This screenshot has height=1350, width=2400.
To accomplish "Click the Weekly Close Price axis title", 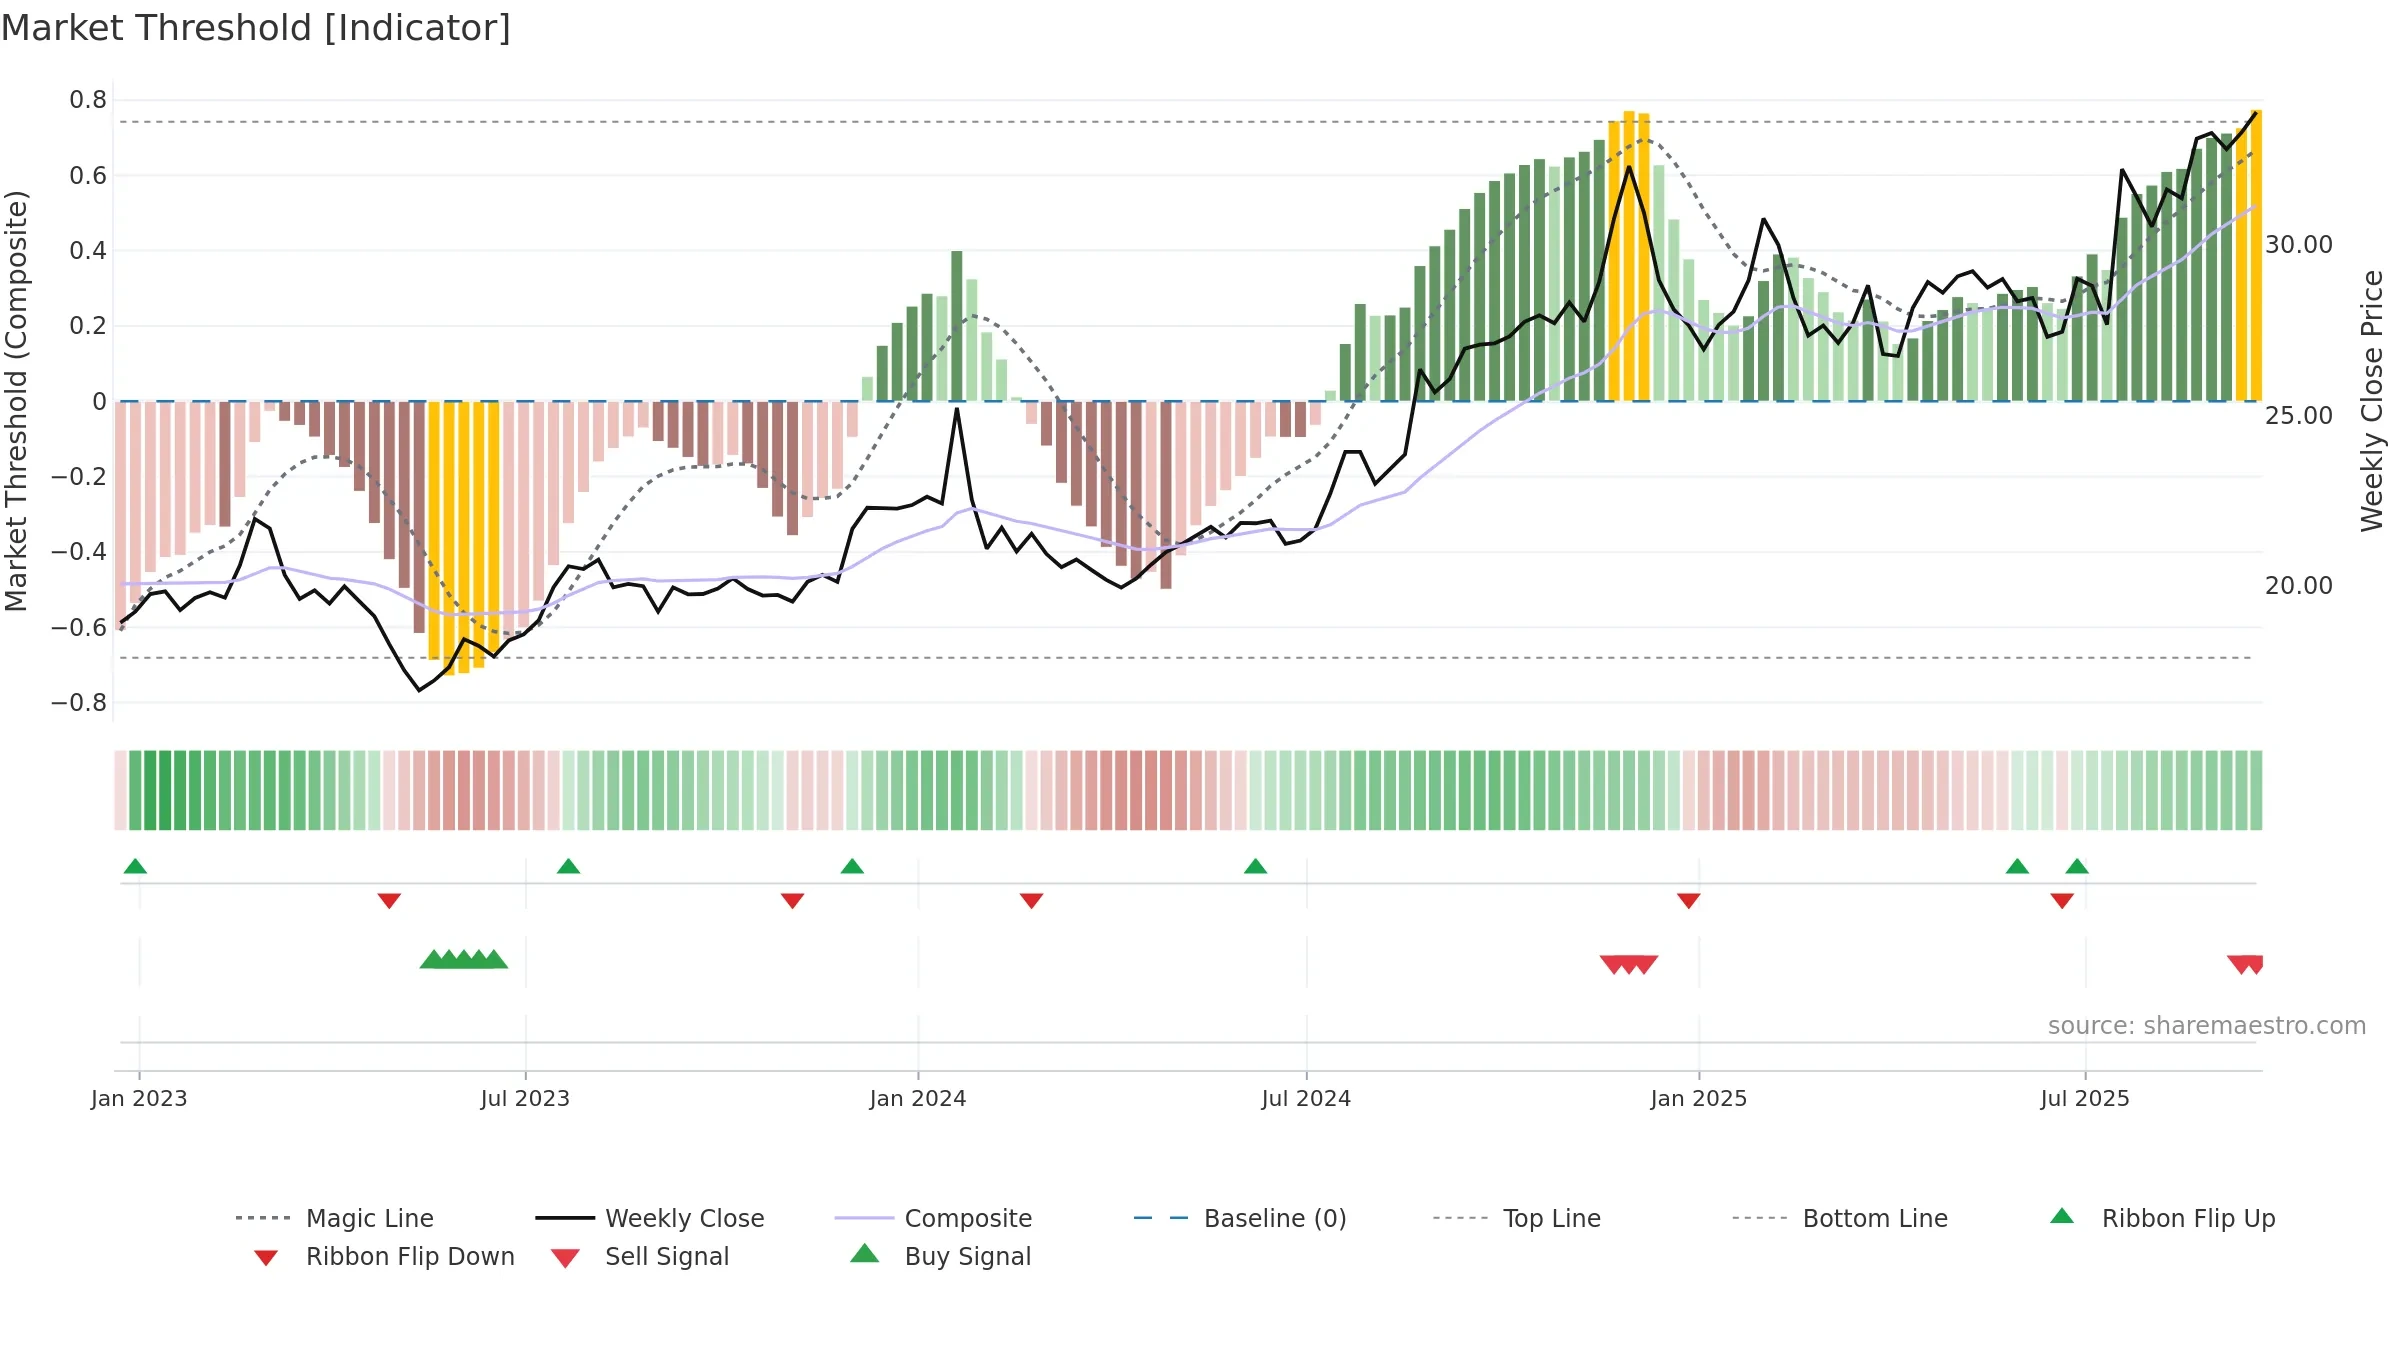I will 2372,401.
